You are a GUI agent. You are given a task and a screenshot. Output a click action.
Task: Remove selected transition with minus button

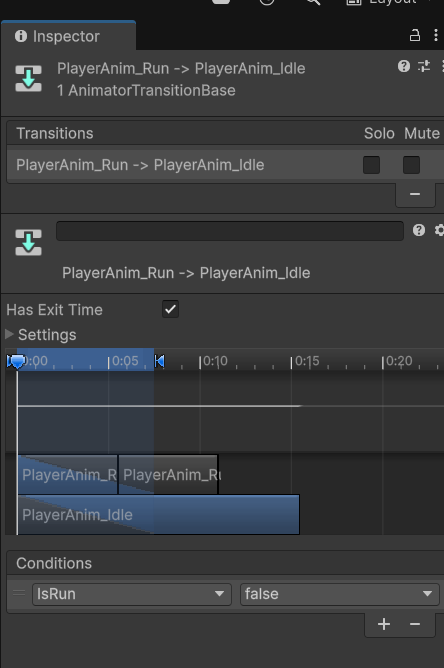(415, 194)
